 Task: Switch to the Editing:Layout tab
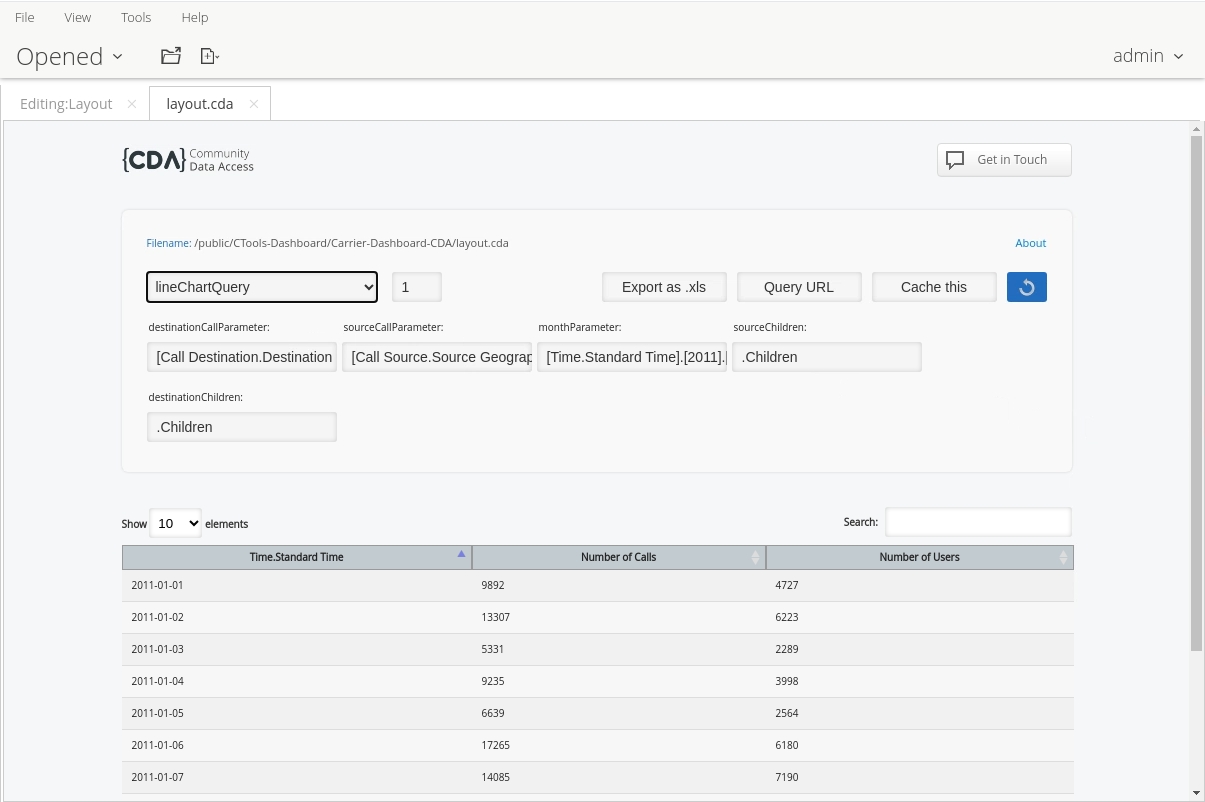pos(66,104)
